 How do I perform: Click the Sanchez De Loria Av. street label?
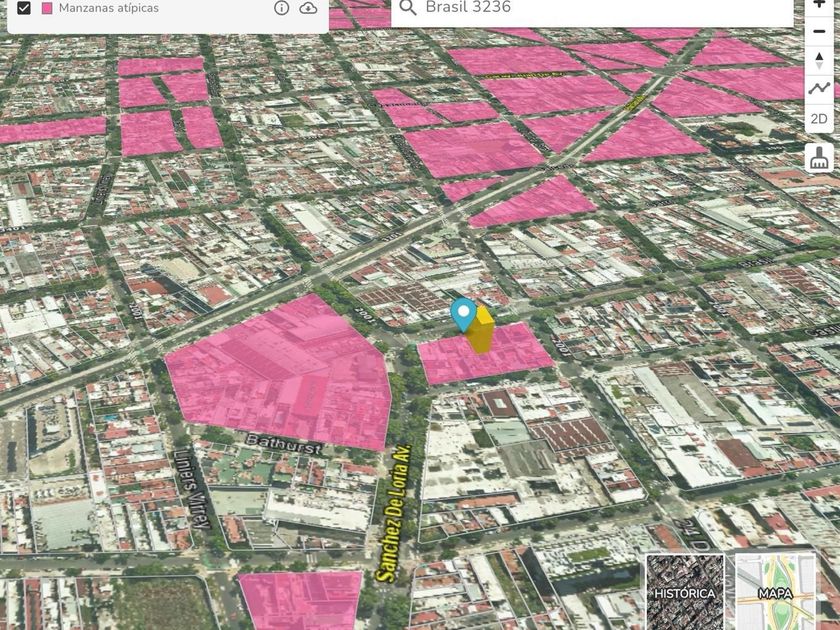tap(393, 513)
